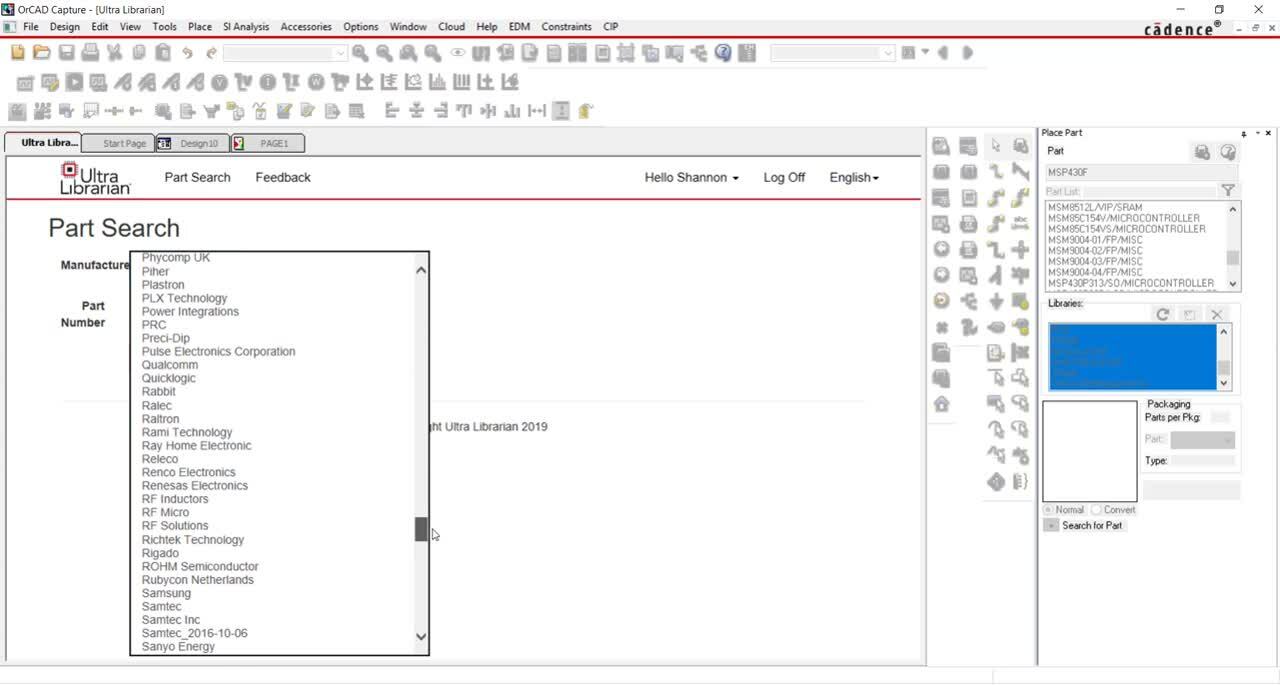Expand the Search for Part section

(x=1051, y=526)
